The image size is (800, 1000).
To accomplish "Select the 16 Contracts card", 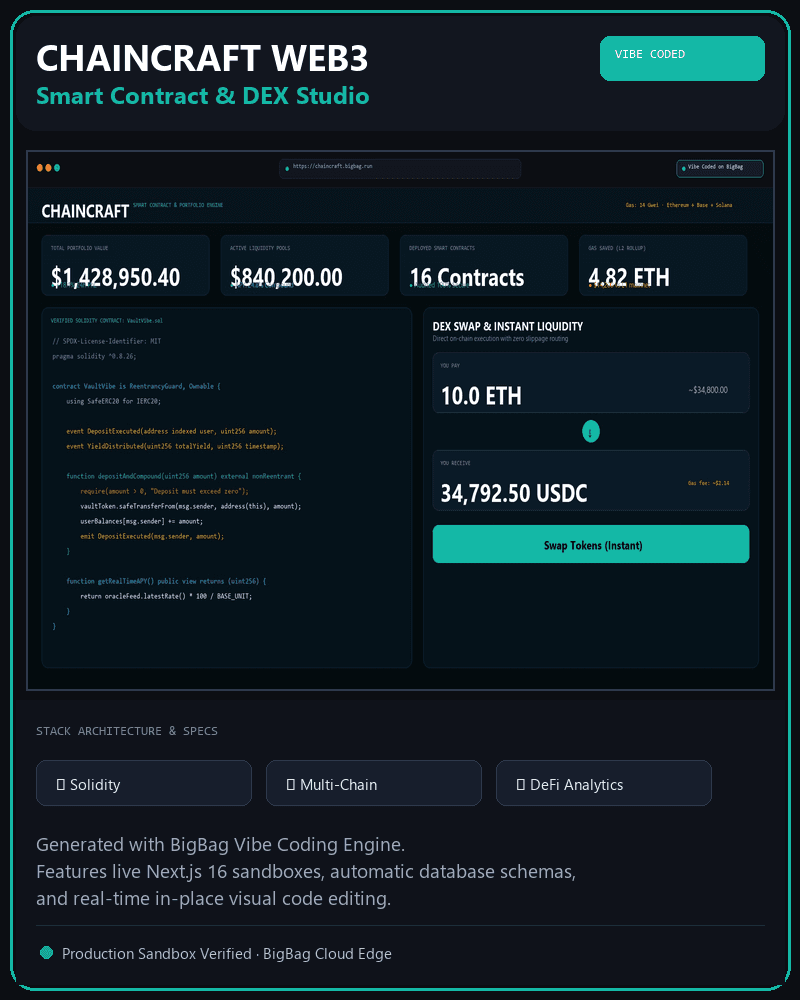I will pos(484,265).
